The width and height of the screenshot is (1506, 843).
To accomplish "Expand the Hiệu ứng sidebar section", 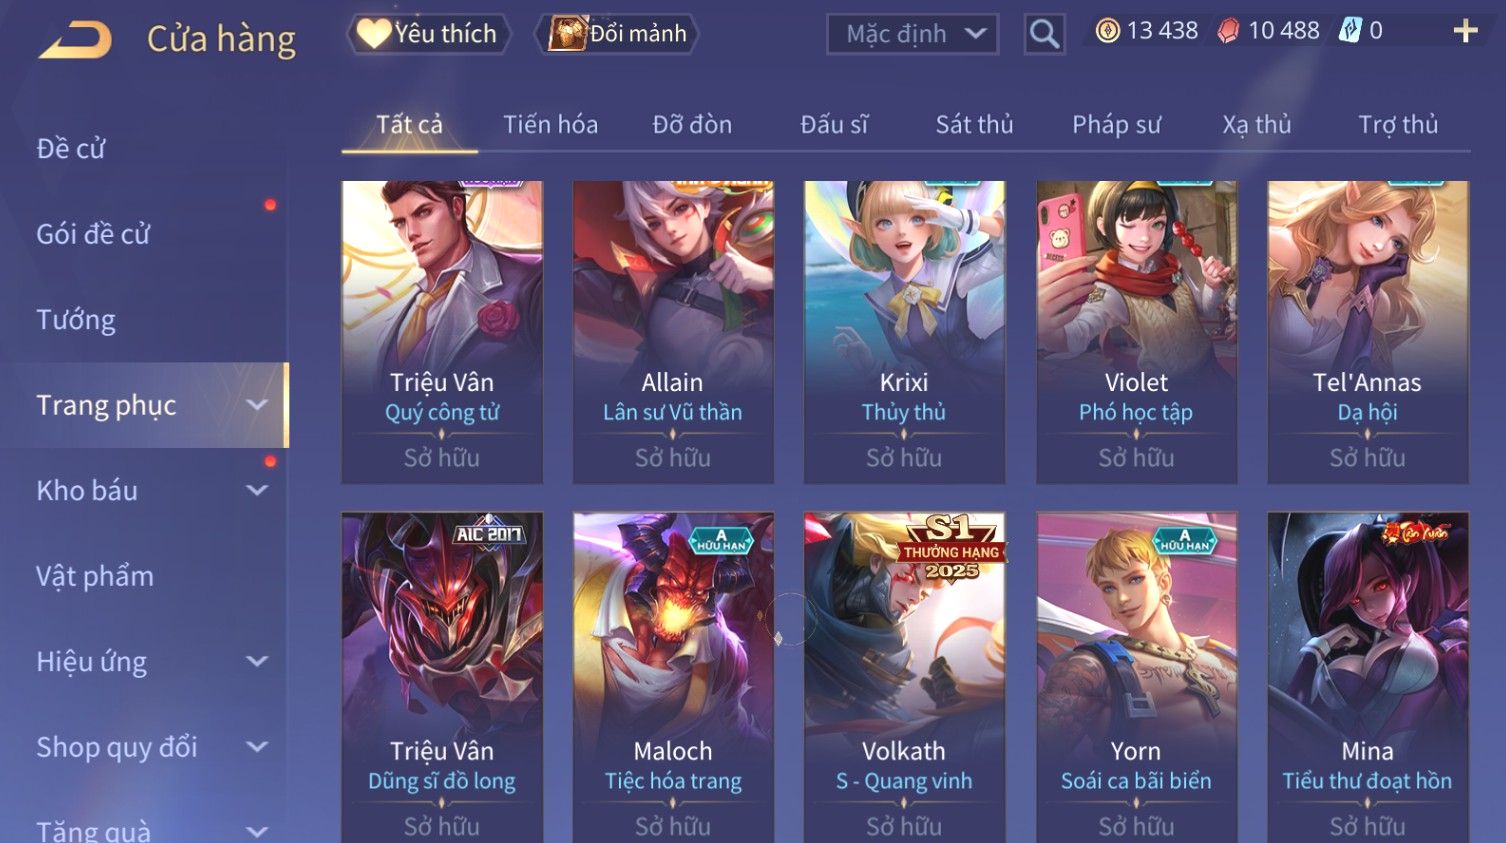I will point(257,661).
